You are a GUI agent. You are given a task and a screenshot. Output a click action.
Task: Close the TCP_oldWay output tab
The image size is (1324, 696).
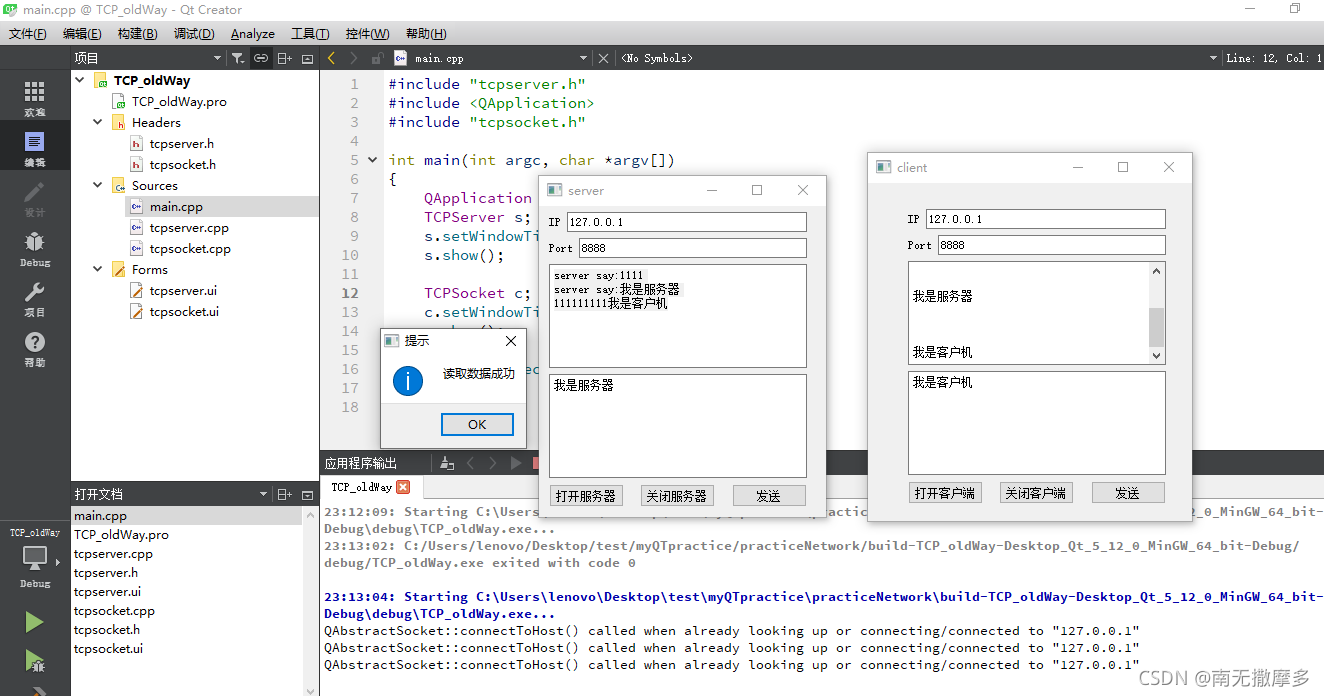pos(403,487)
